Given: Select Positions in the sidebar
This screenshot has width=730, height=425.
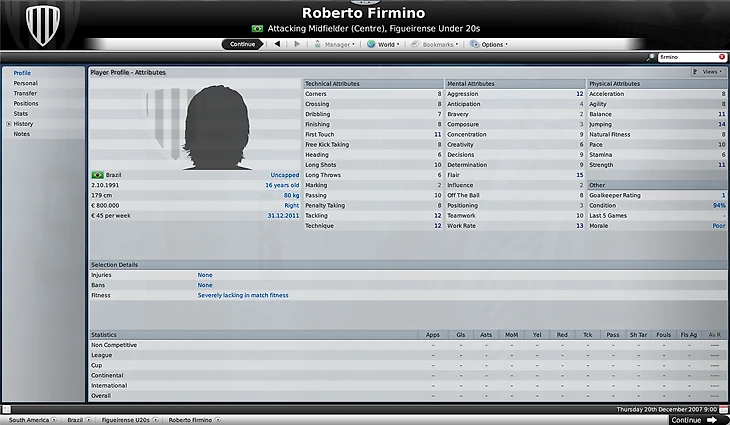Looking at the screenshot, I should click(26, 103).
